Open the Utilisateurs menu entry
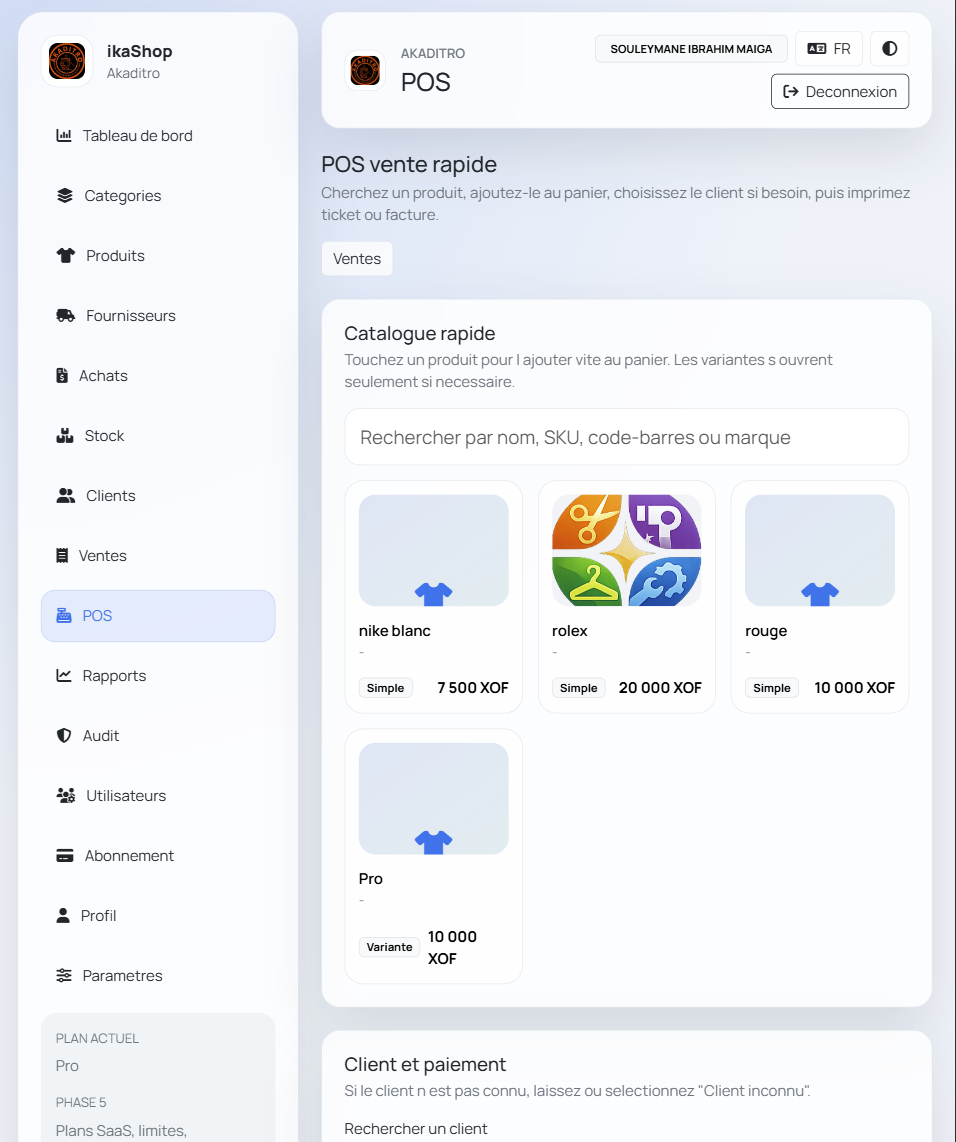This screenshot has width=956, height=1142. 126,796
